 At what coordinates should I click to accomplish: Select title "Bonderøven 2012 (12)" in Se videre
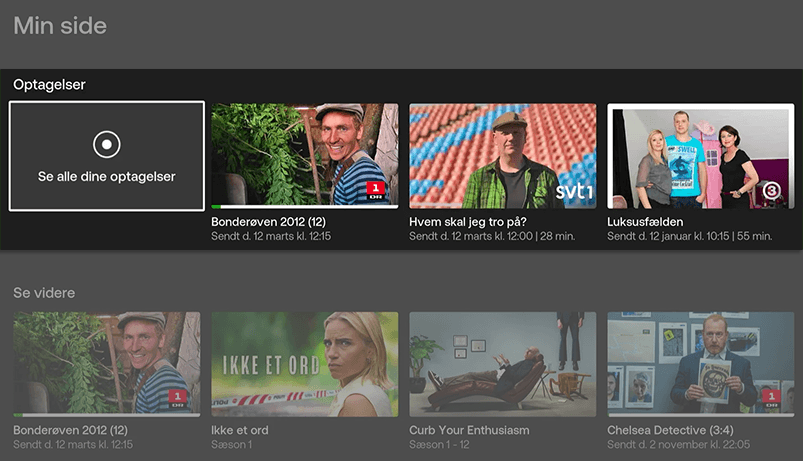tap(70, 430)
